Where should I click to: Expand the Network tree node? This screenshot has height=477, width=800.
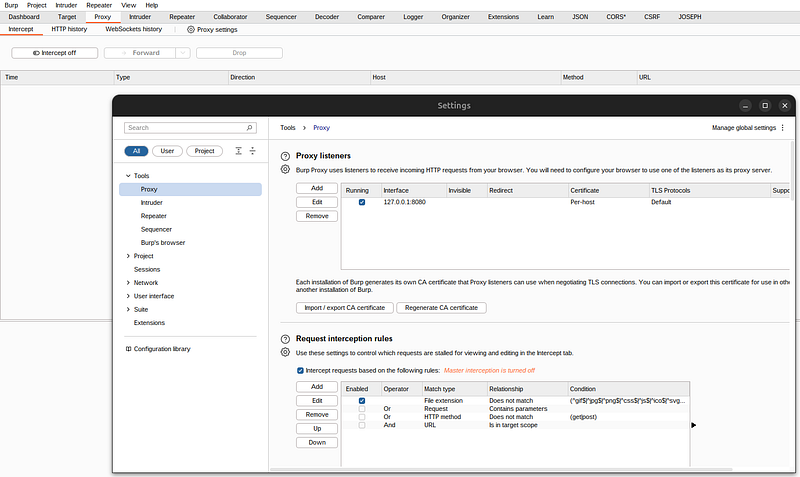[128, 283]
